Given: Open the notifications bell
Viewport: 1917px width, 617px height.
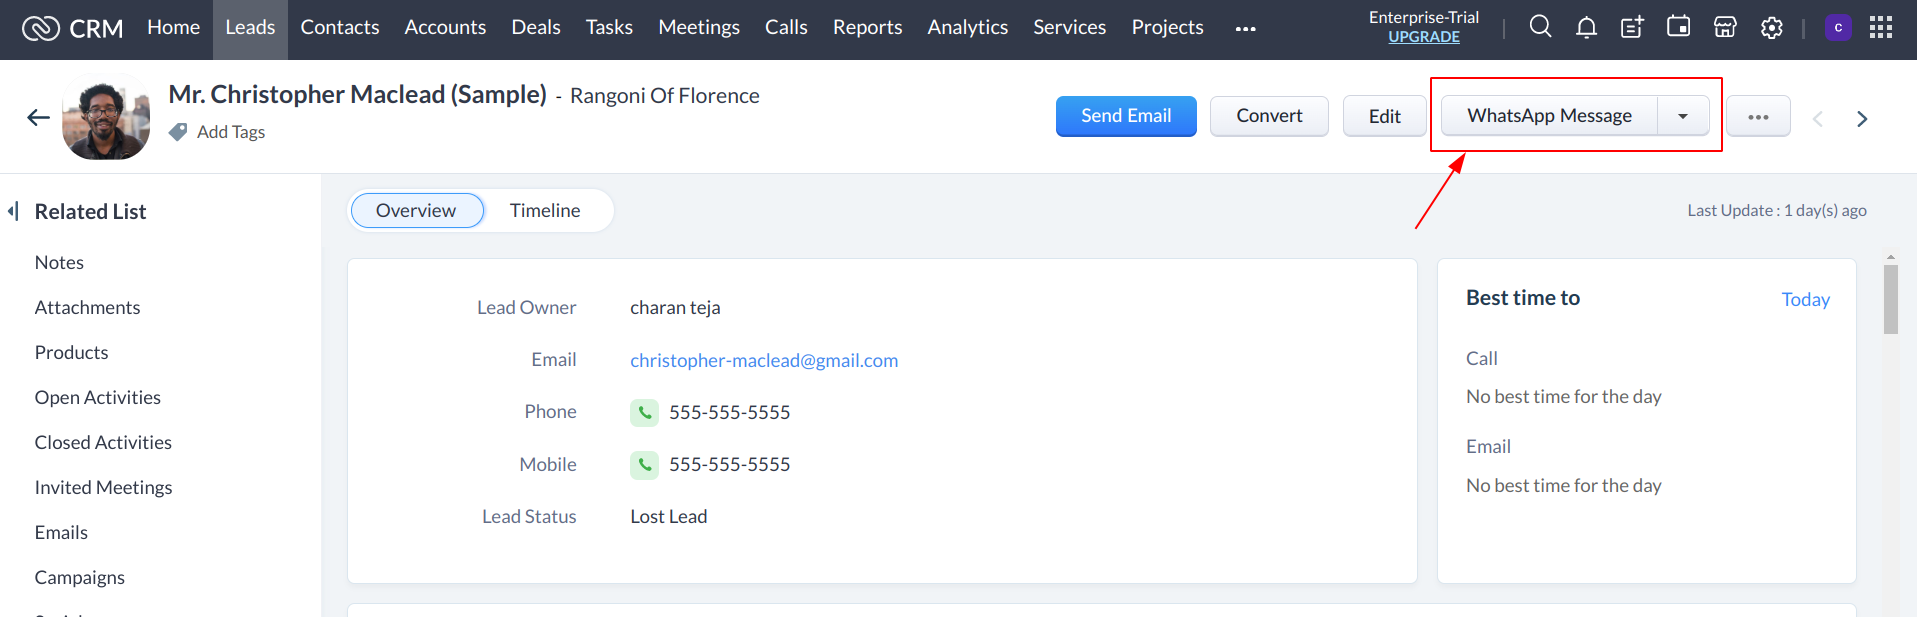Looking at the screenshot, I should [1586, 28].
